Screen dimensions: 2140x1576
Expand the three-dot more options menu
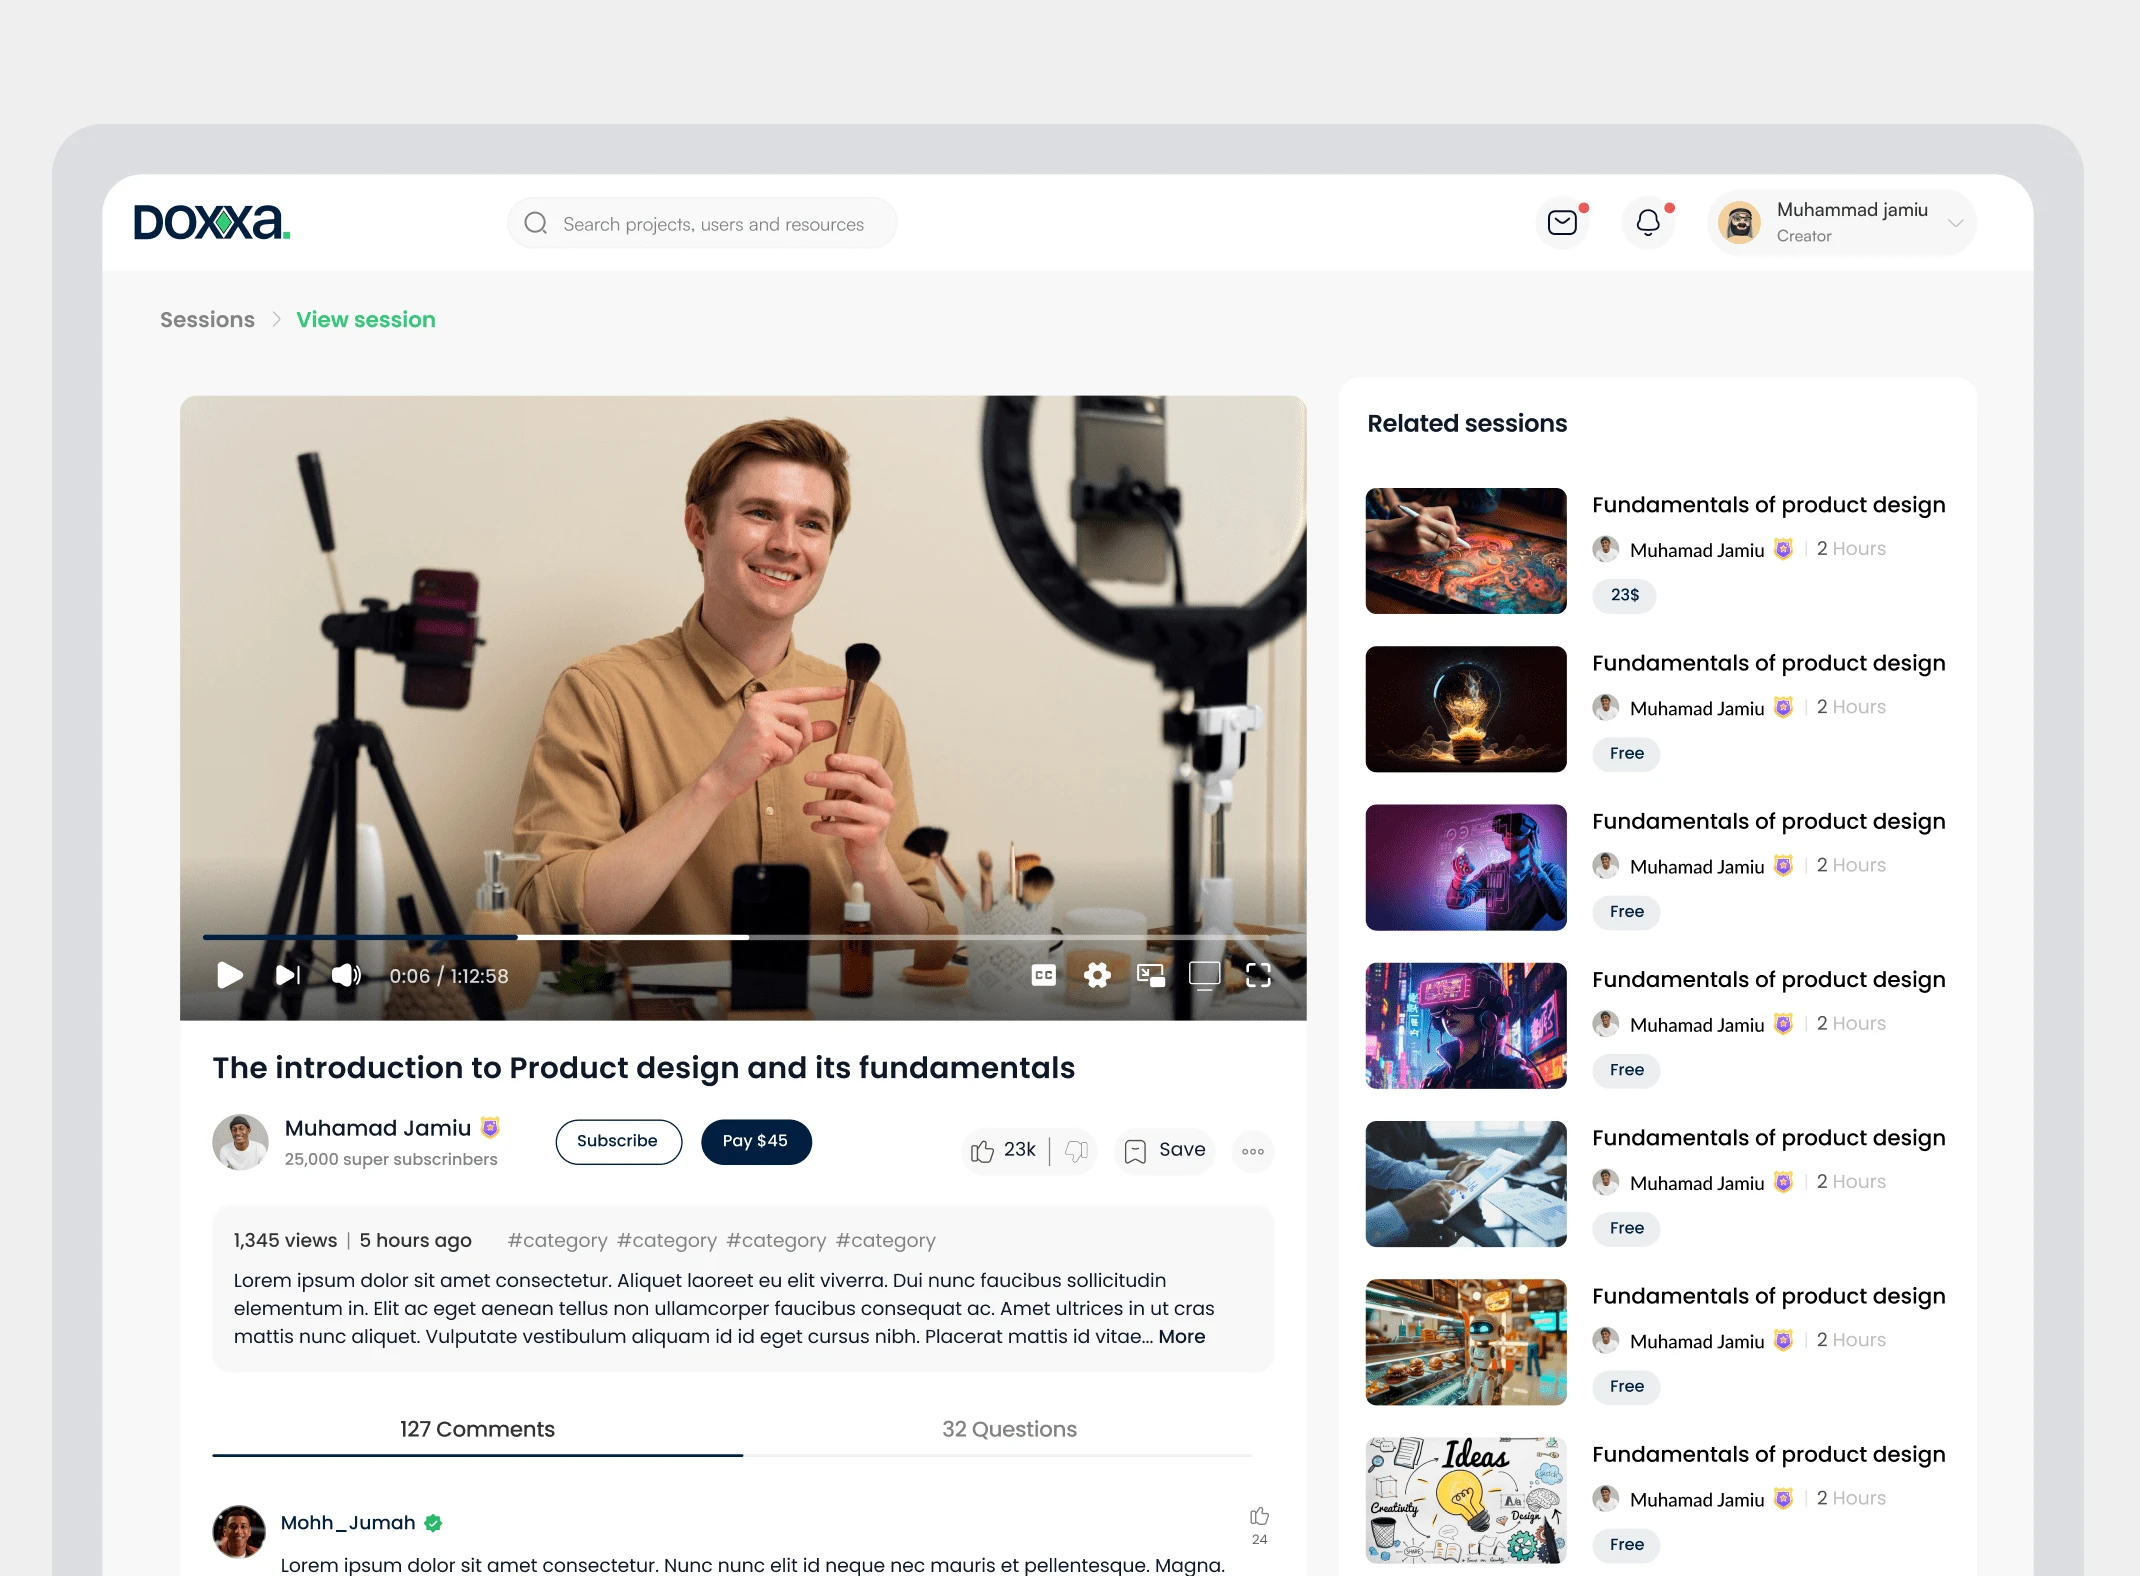click(1253, 1148)
